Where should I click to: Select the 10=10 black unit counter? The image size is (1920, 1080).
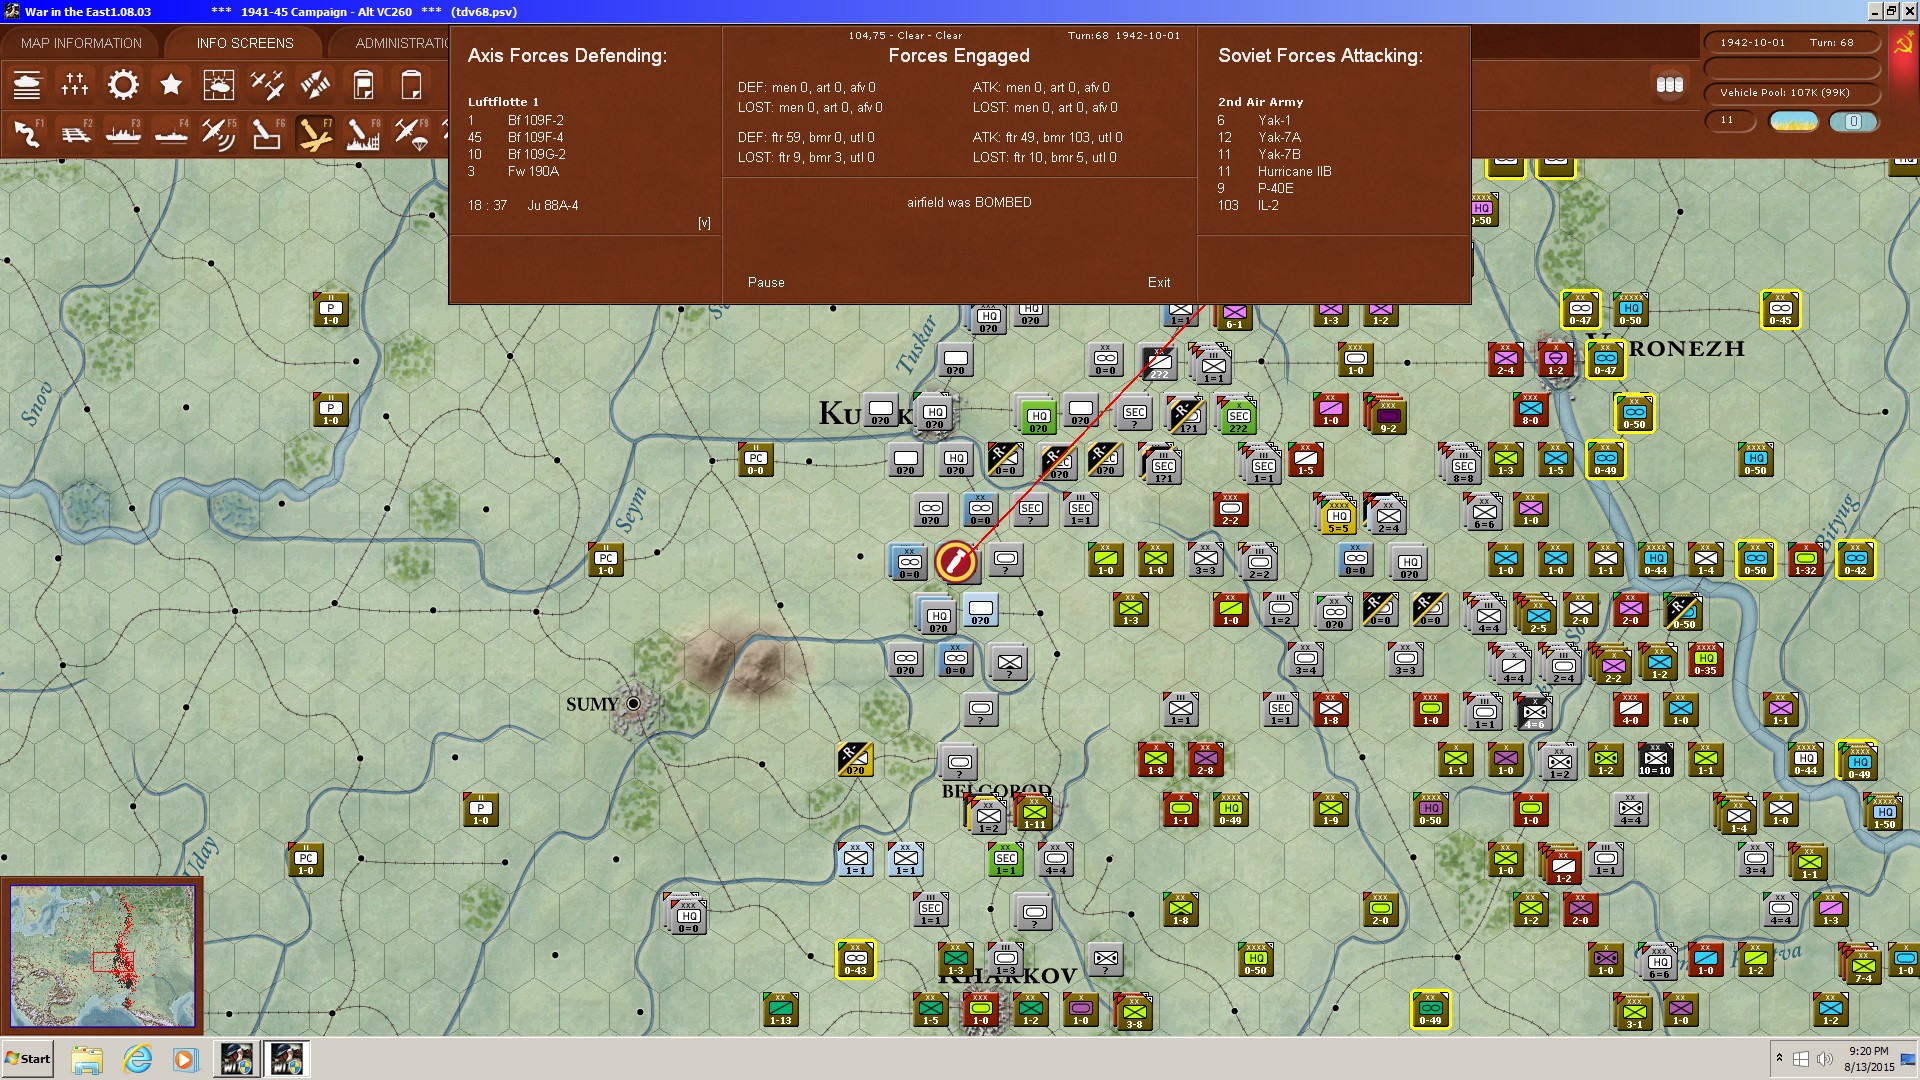point(1655,760)
